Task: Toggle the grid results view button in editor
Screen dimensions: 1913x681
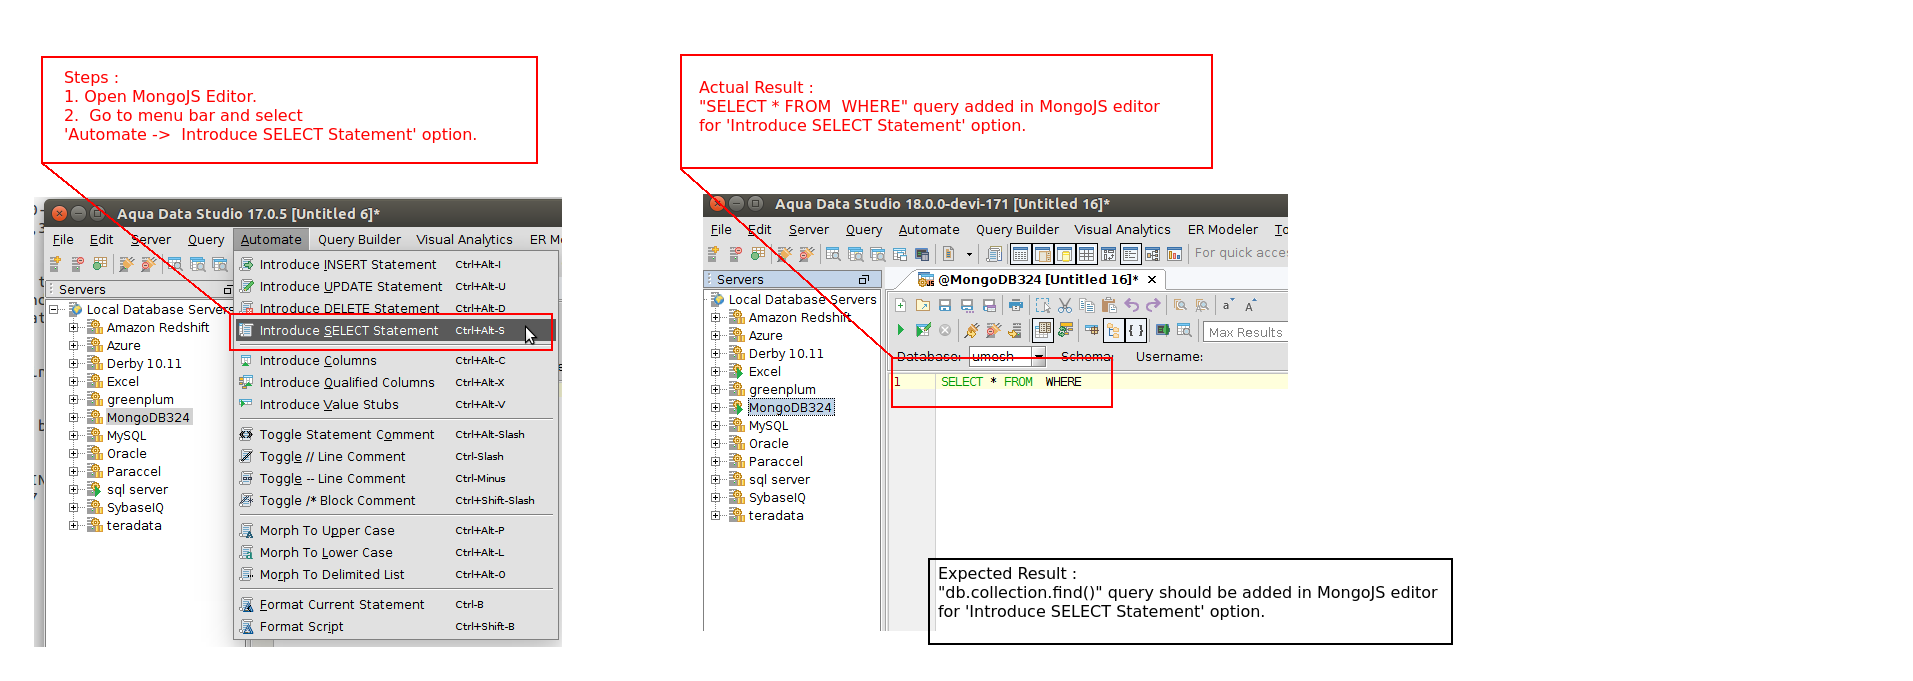Action: (x=1043, y=330)
